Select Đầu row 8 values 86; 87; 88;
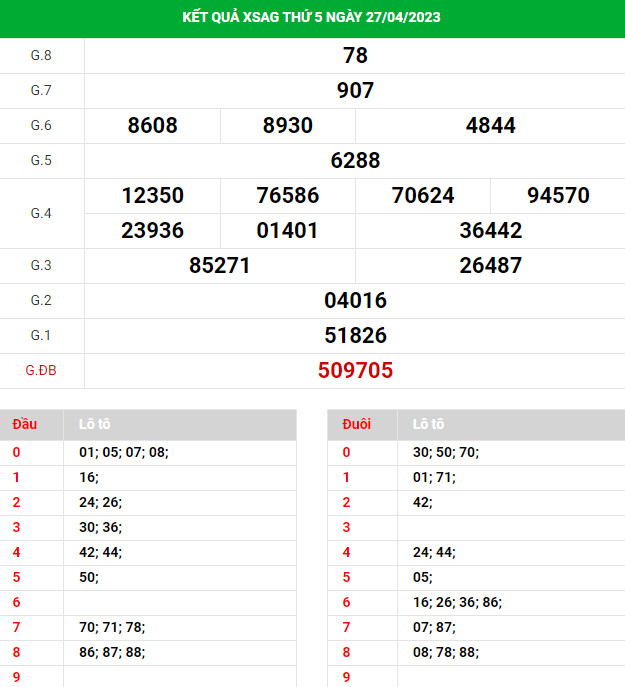Image resolution: width=625 pixels, height=687 pixels. (x=112, y=652)
